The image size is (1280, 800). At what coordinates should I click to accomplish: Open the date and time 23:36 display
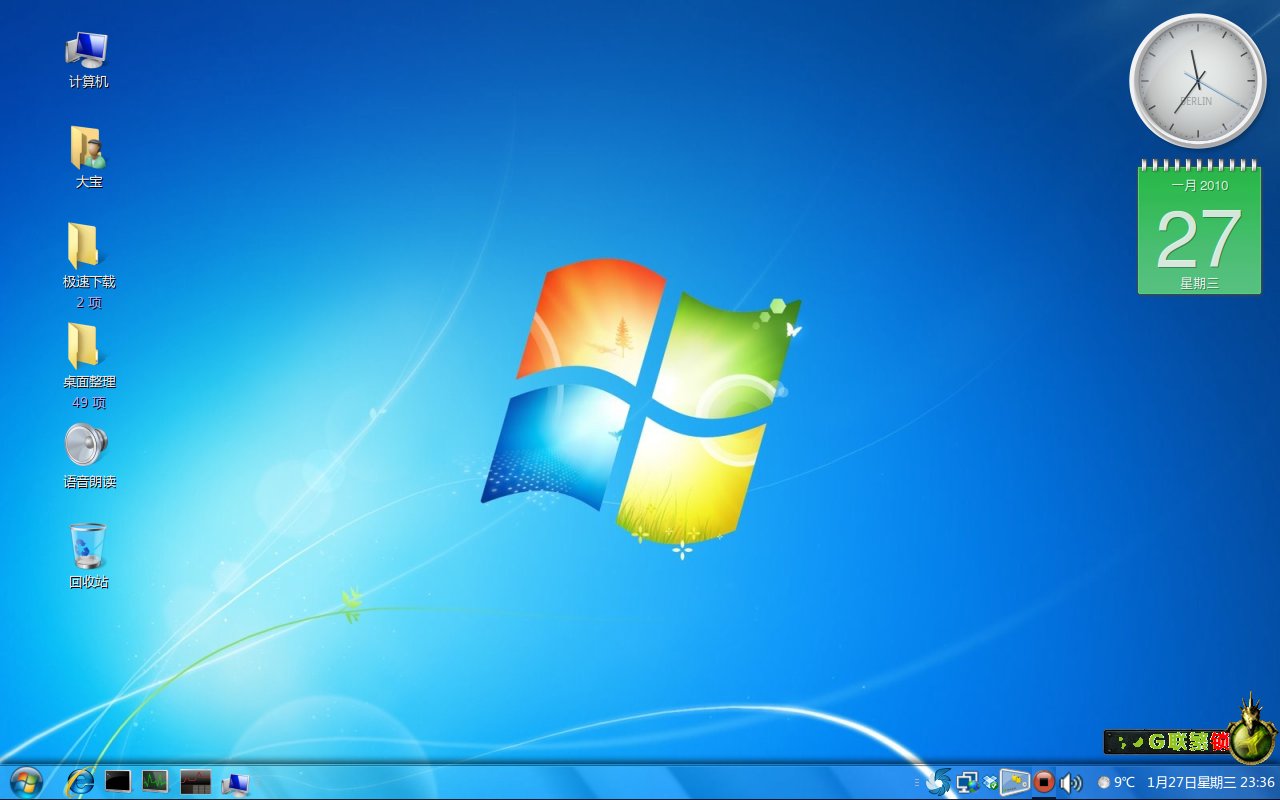(x=1211, y=782)
